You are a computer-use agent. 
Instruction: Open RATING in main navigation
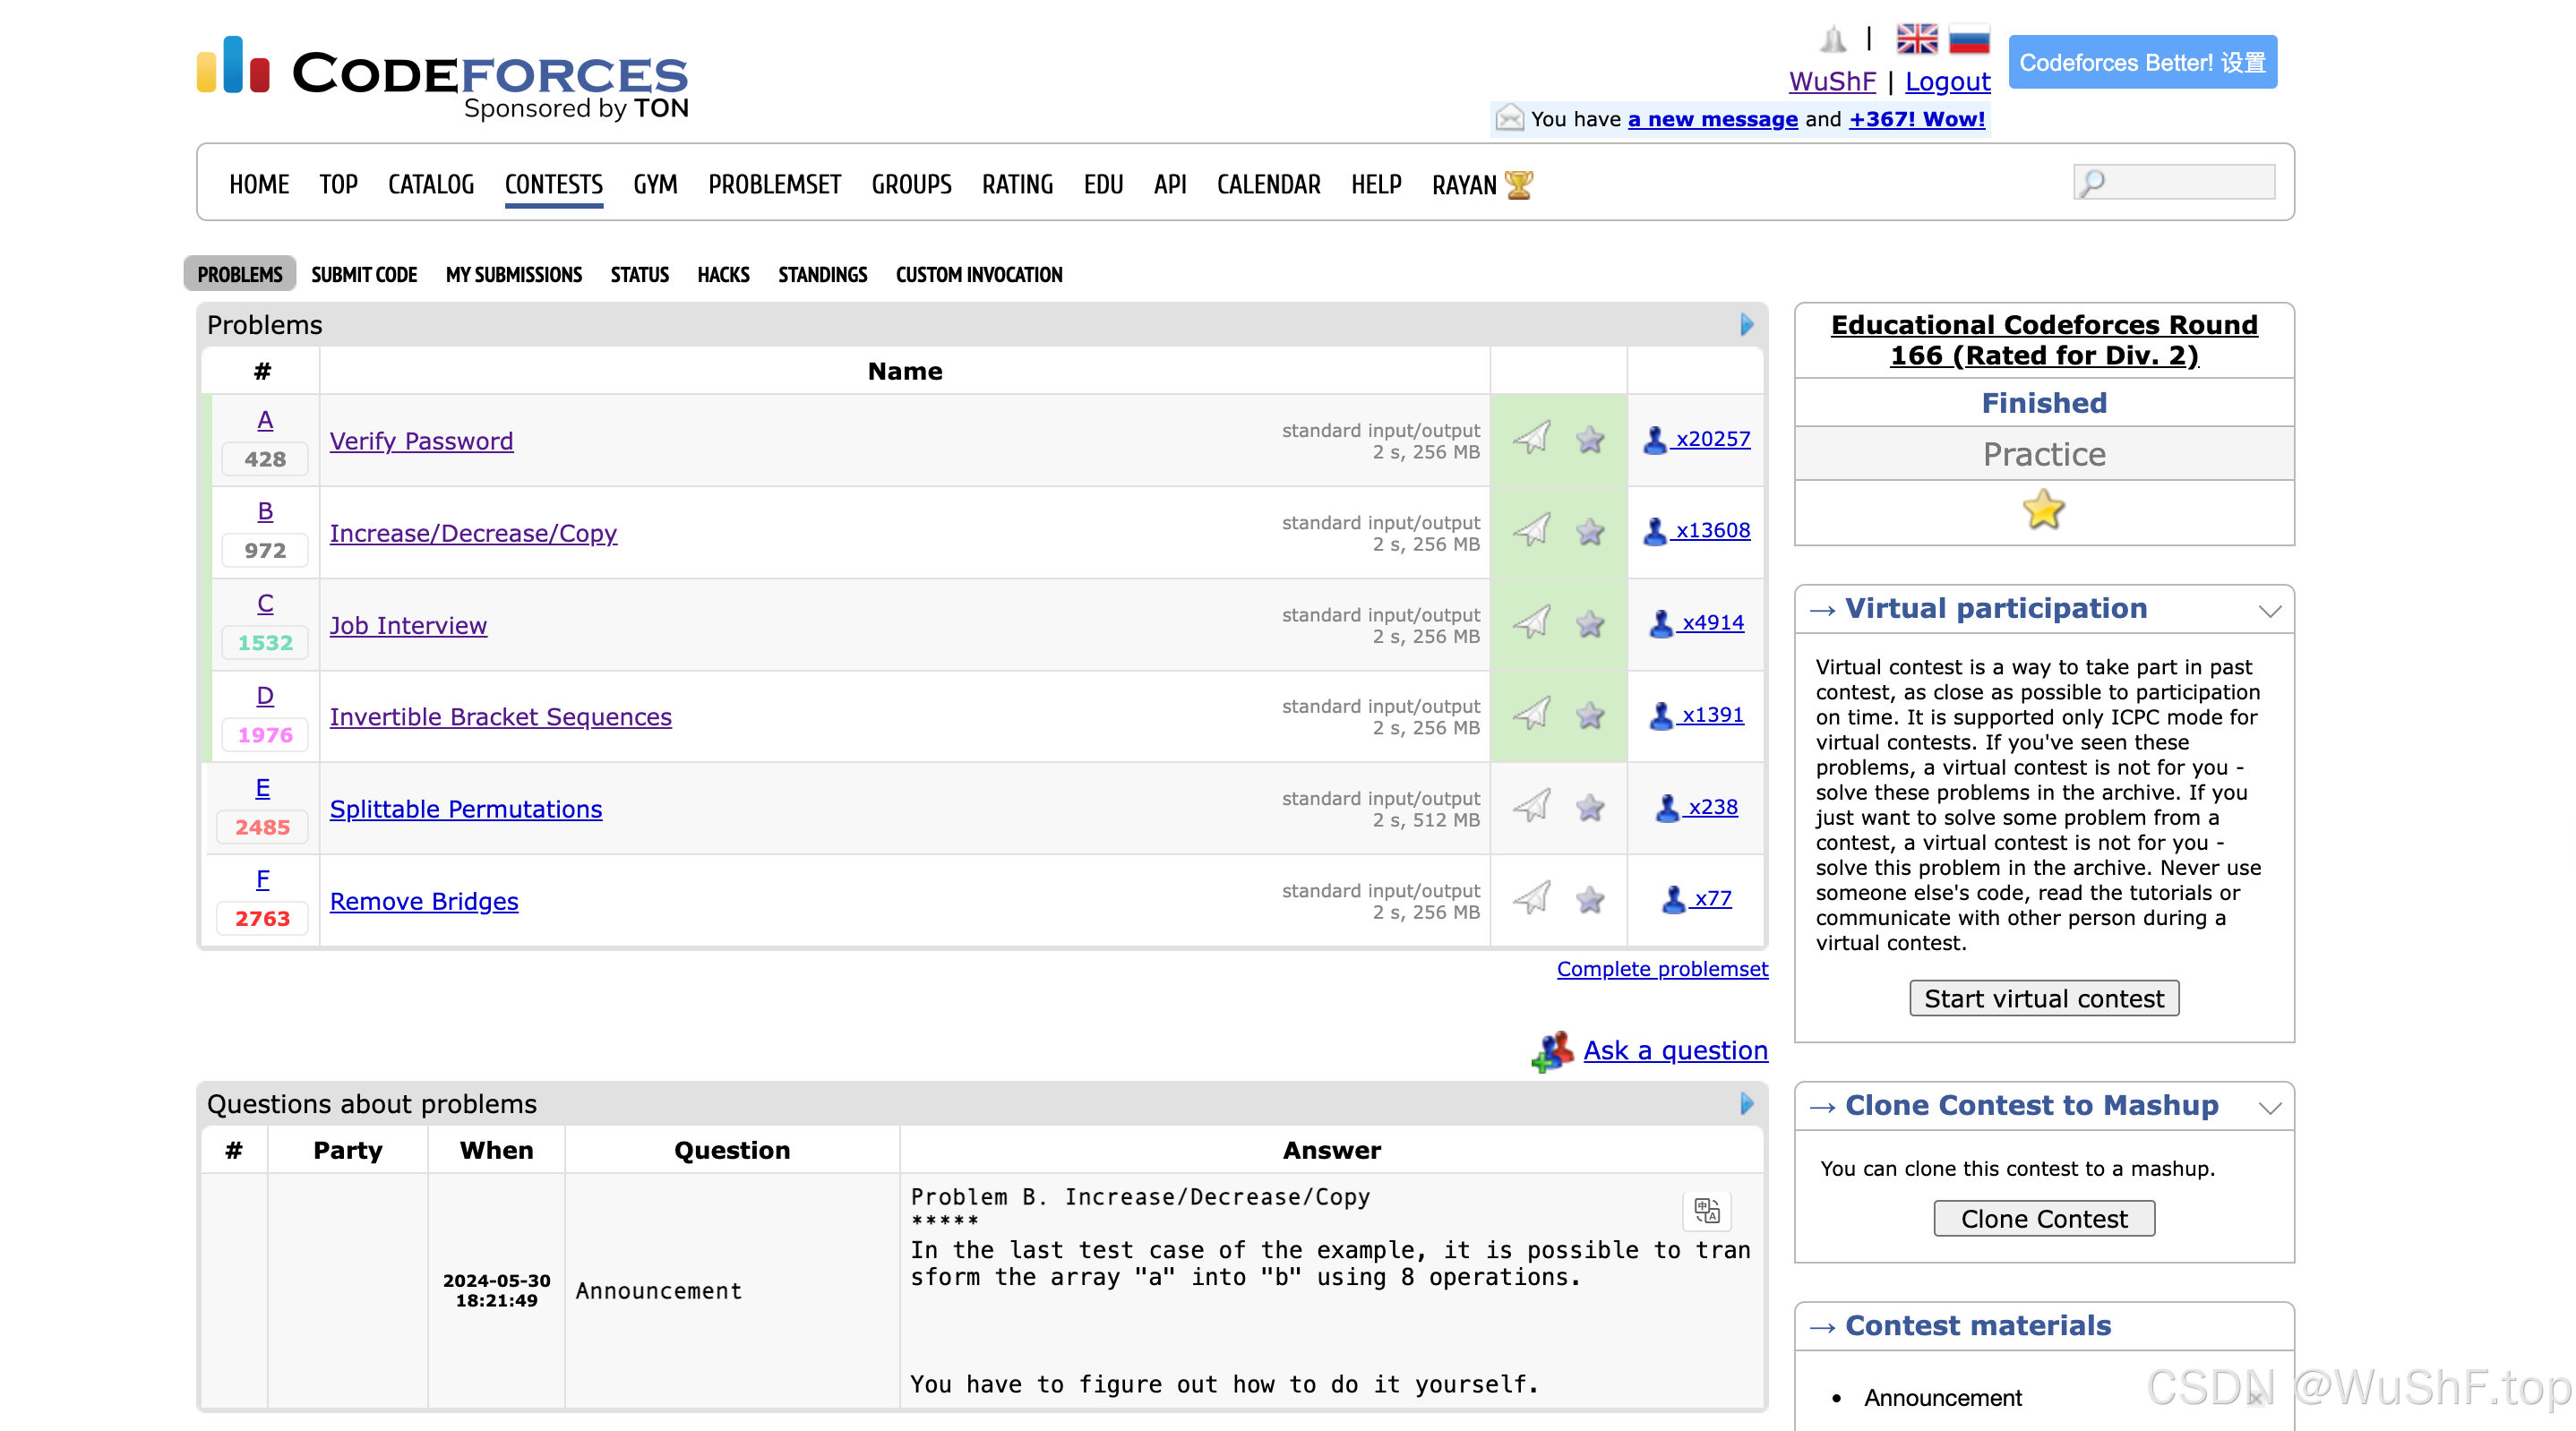click(1017, 185)
